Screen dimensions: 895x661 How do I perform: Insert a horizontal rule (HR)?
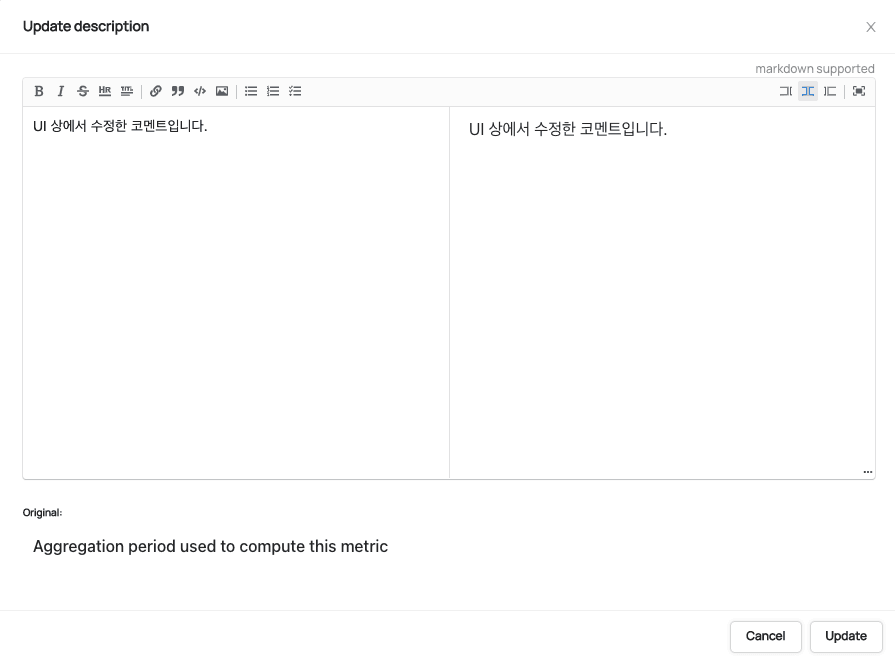105,91
